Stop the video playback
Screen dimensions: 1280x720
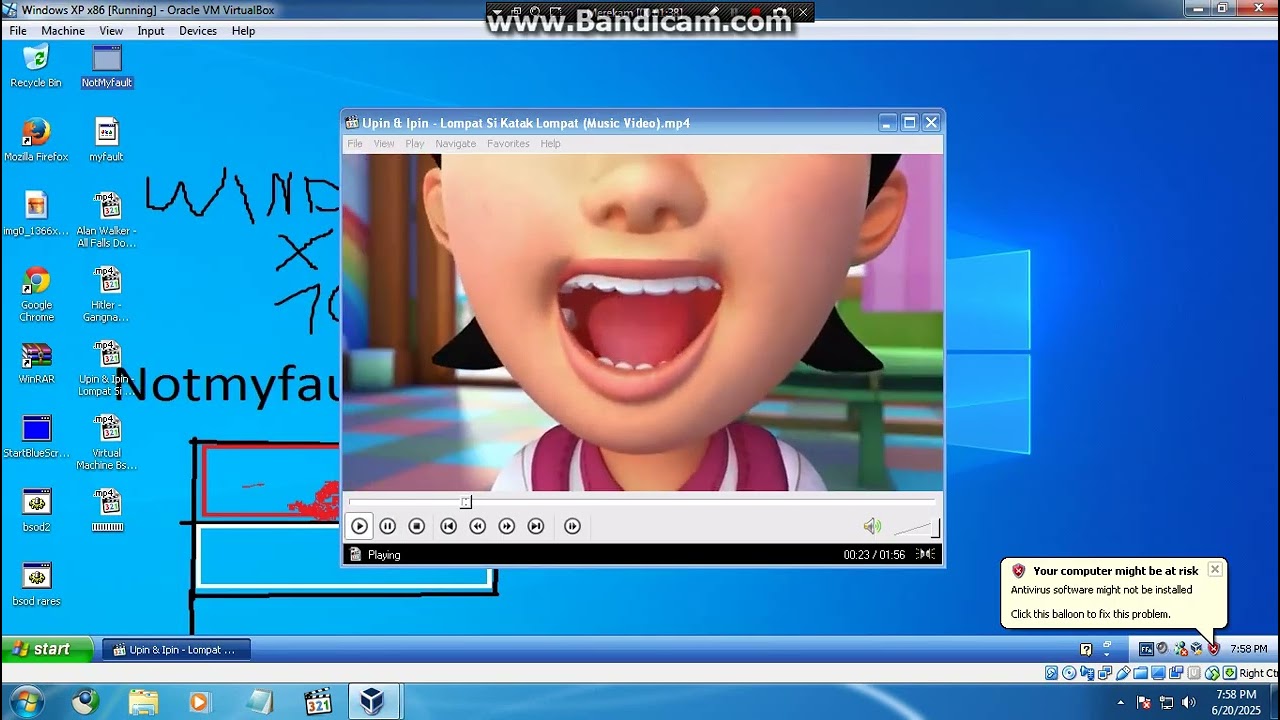pos(417,526)
